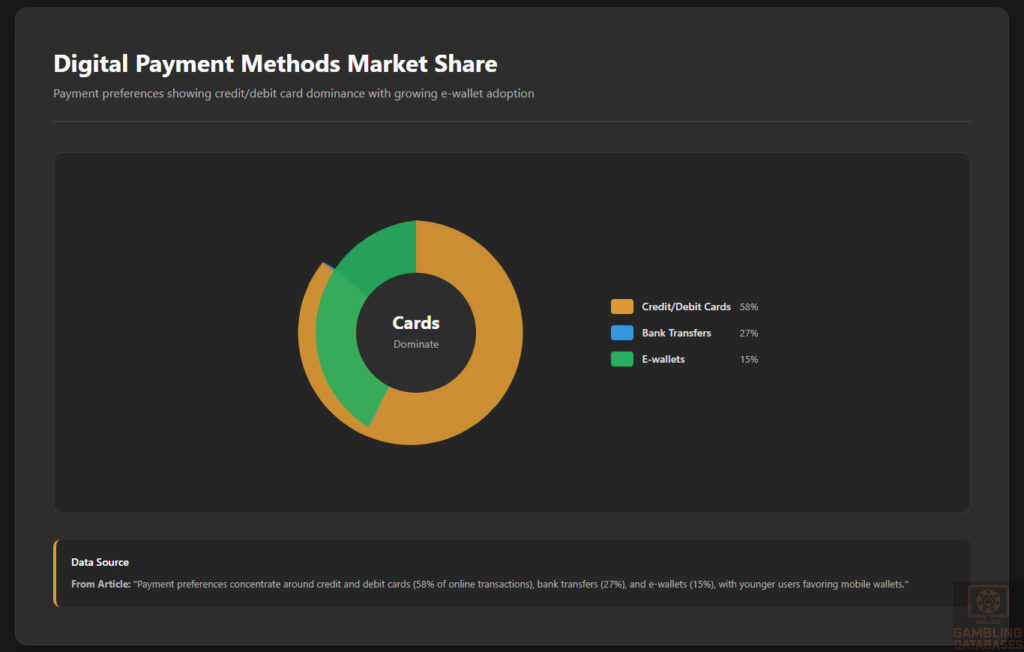Image resolution: width=1024 pixels, height=652 pixels.
Task: Click the Cards center label in the donut
Action: [416, 322]
